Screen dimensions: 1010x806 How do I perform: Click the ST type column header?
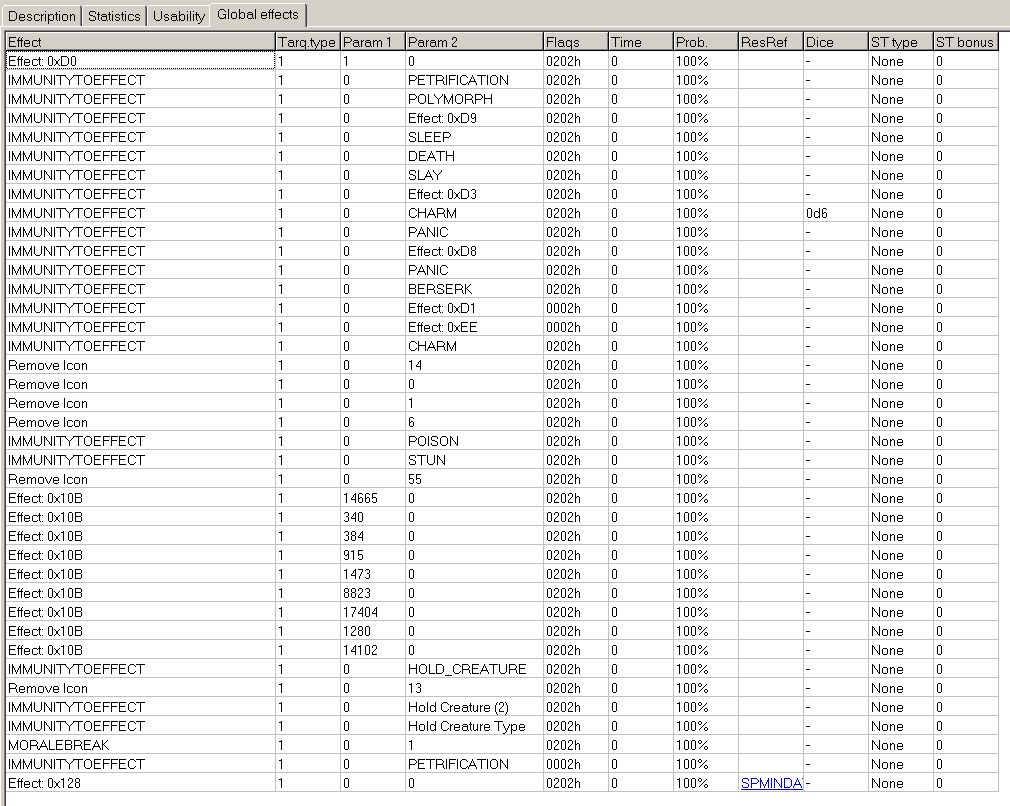(x=901, y=42)
